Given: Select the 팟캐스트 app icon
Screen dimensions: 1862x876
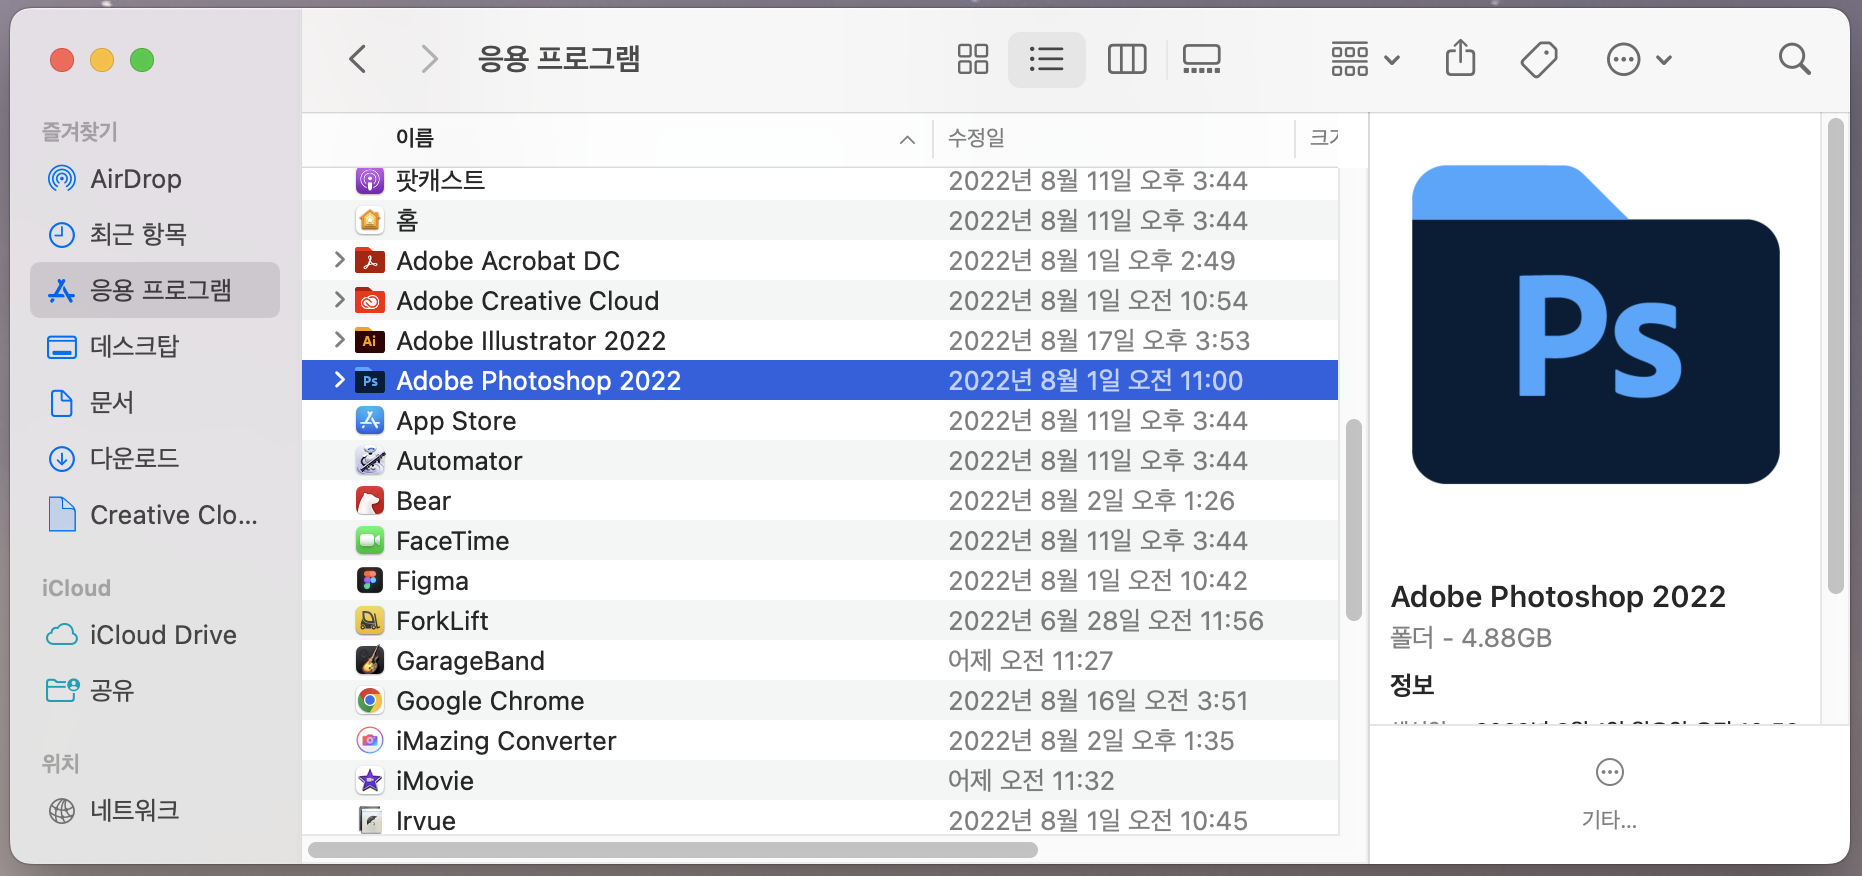Looking at the screenshot, I should pyautogui.click(x=370, y=180).
